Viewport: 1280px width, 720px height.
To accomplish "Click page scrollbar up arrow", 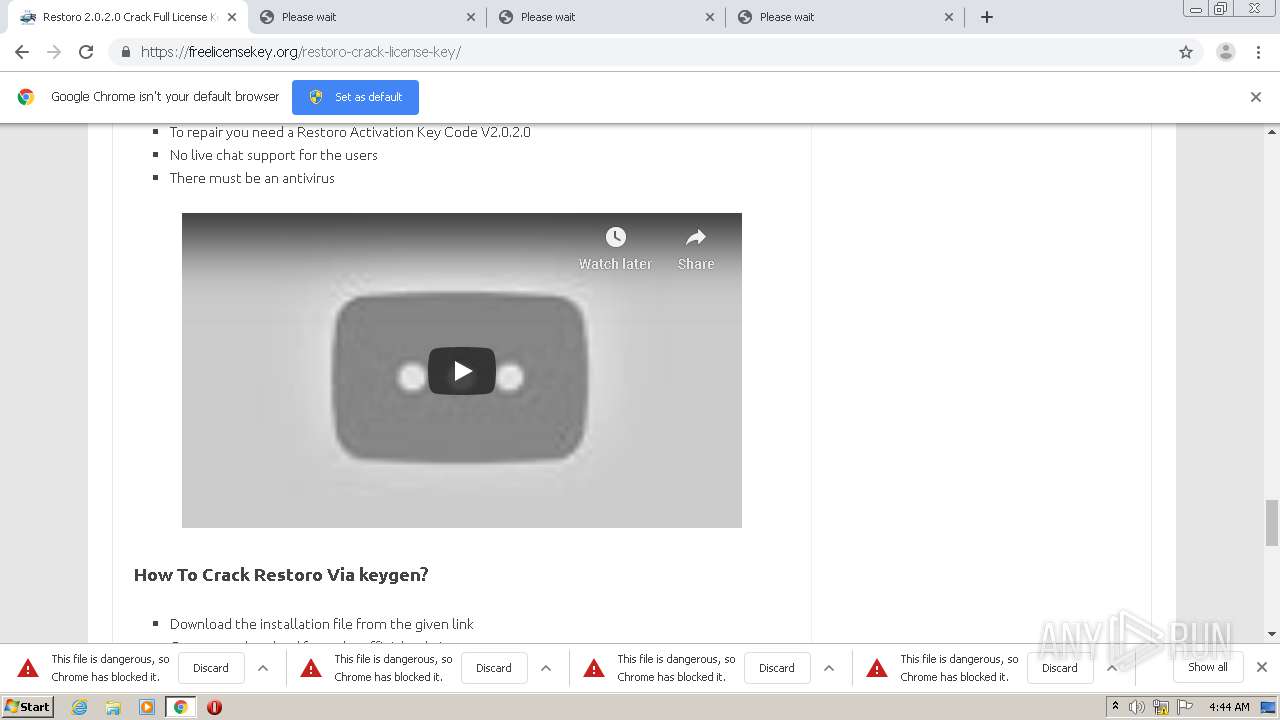I will [1272, 132].
